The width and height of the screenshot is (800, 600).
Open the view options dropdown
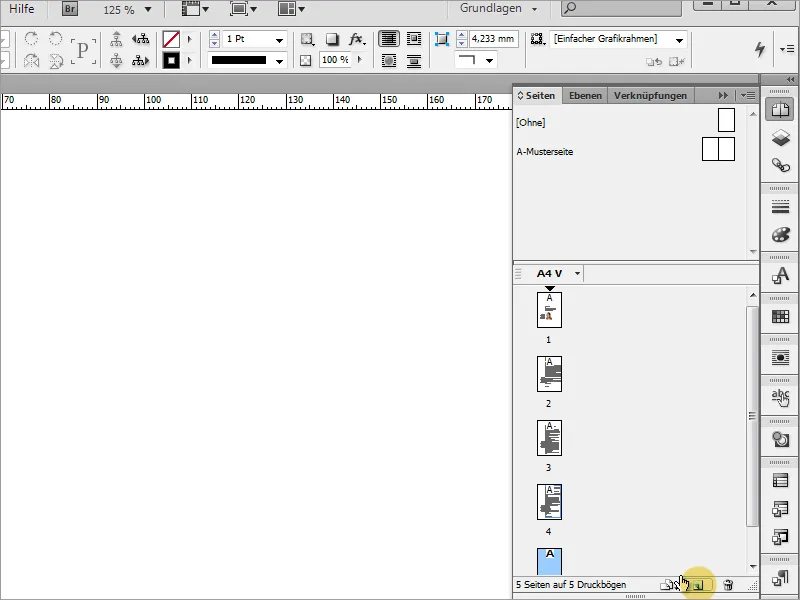195,9
